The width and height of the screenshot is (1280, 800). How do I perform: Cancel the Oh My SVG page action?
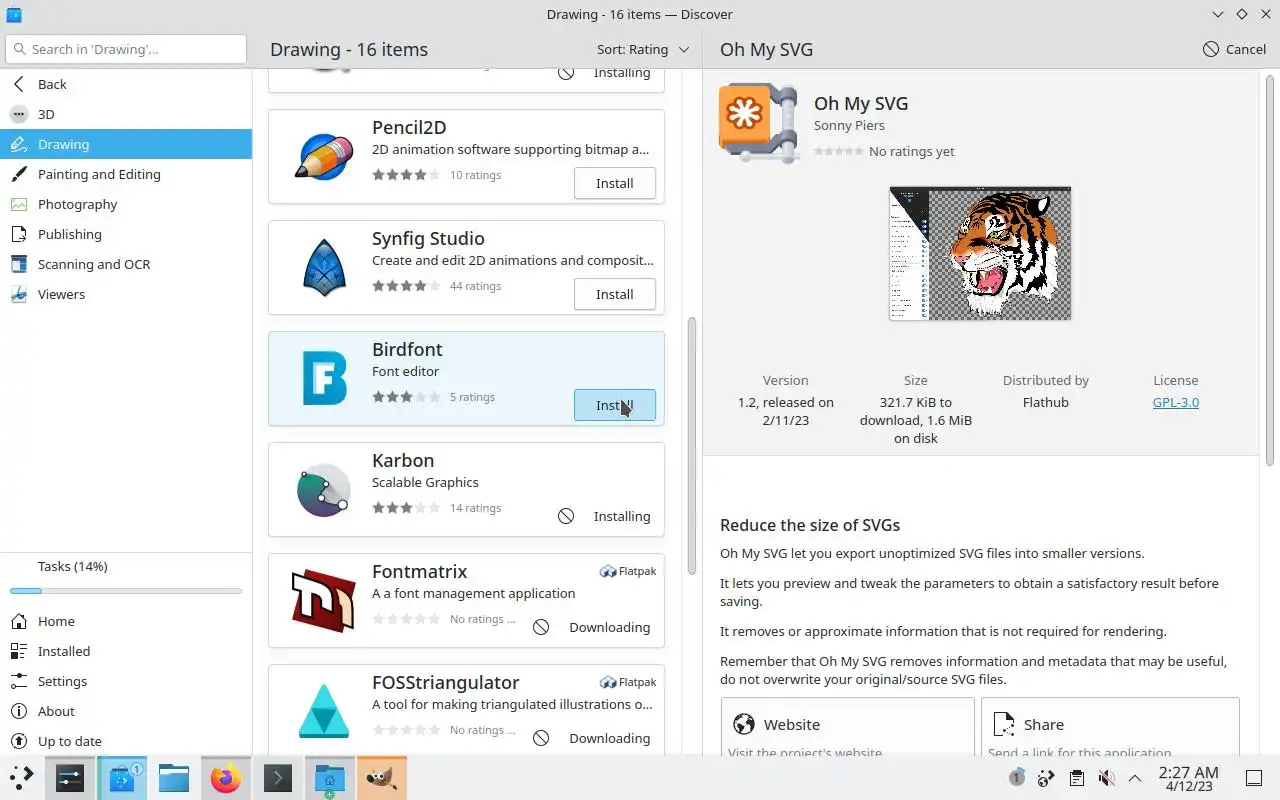click(x=1234, y=49)
